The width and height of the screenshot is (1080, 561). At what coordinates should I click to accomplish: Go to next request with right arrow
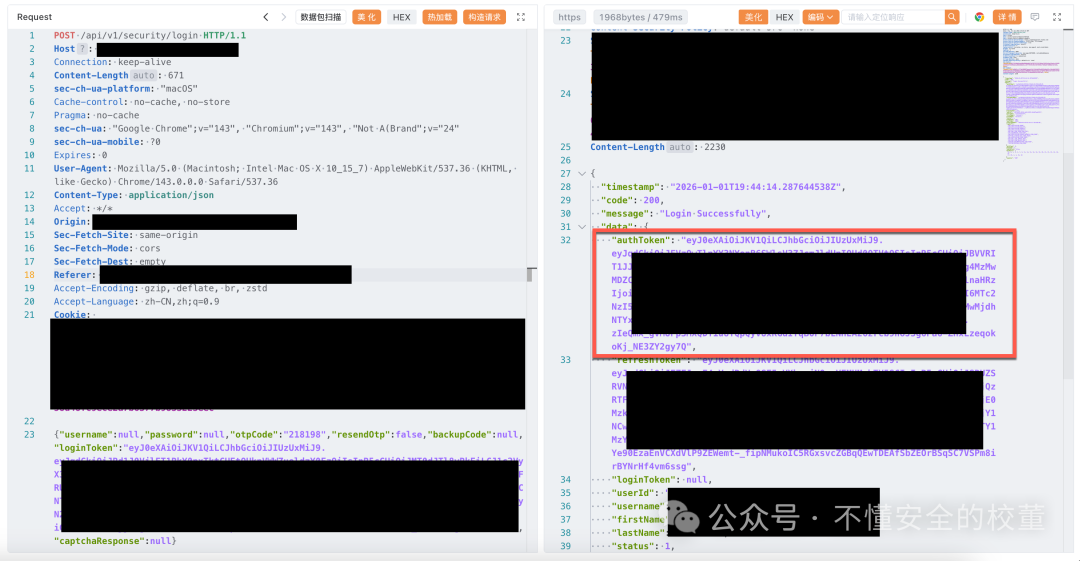point(284,17)
